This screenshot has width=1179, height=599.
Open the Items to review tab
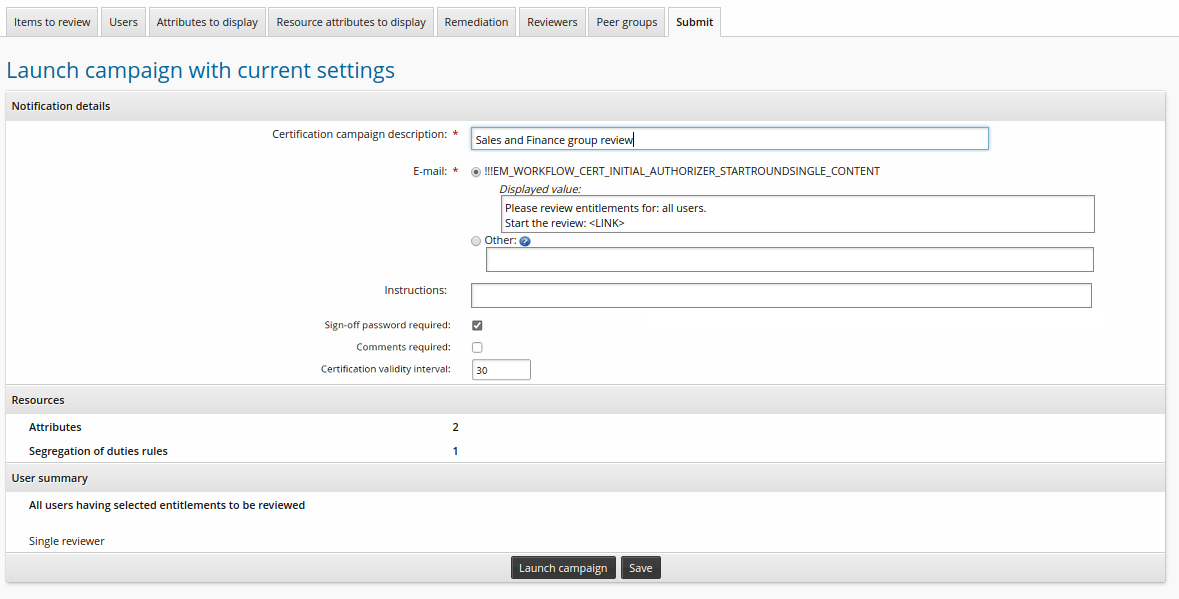[x=52, y=22]
